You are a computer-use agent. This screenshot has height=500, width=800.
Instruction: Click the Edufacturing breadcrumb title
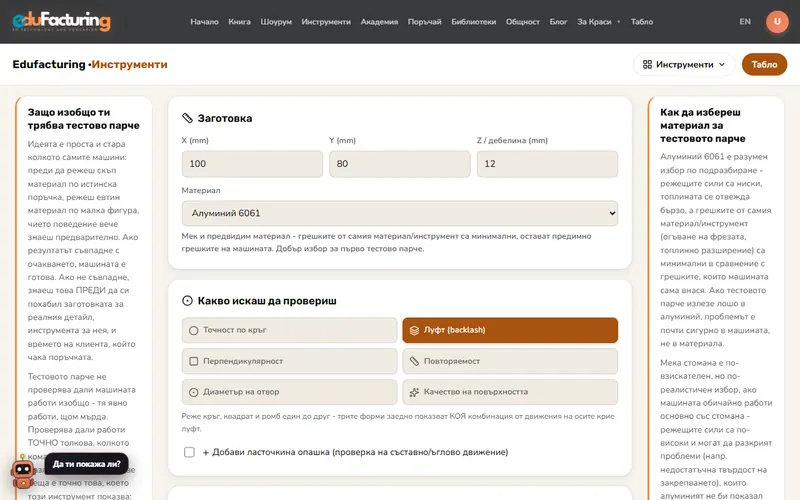point(49,64)
